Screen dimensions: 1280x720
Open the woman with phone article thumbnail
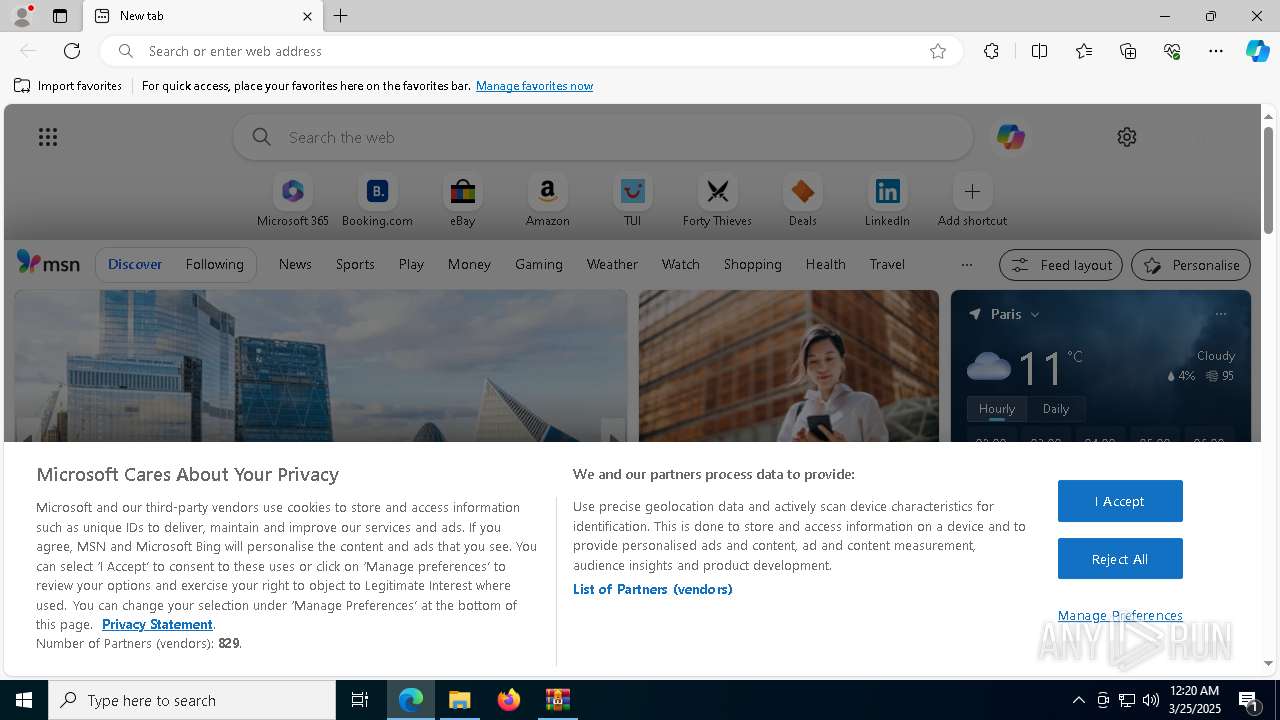789,366
